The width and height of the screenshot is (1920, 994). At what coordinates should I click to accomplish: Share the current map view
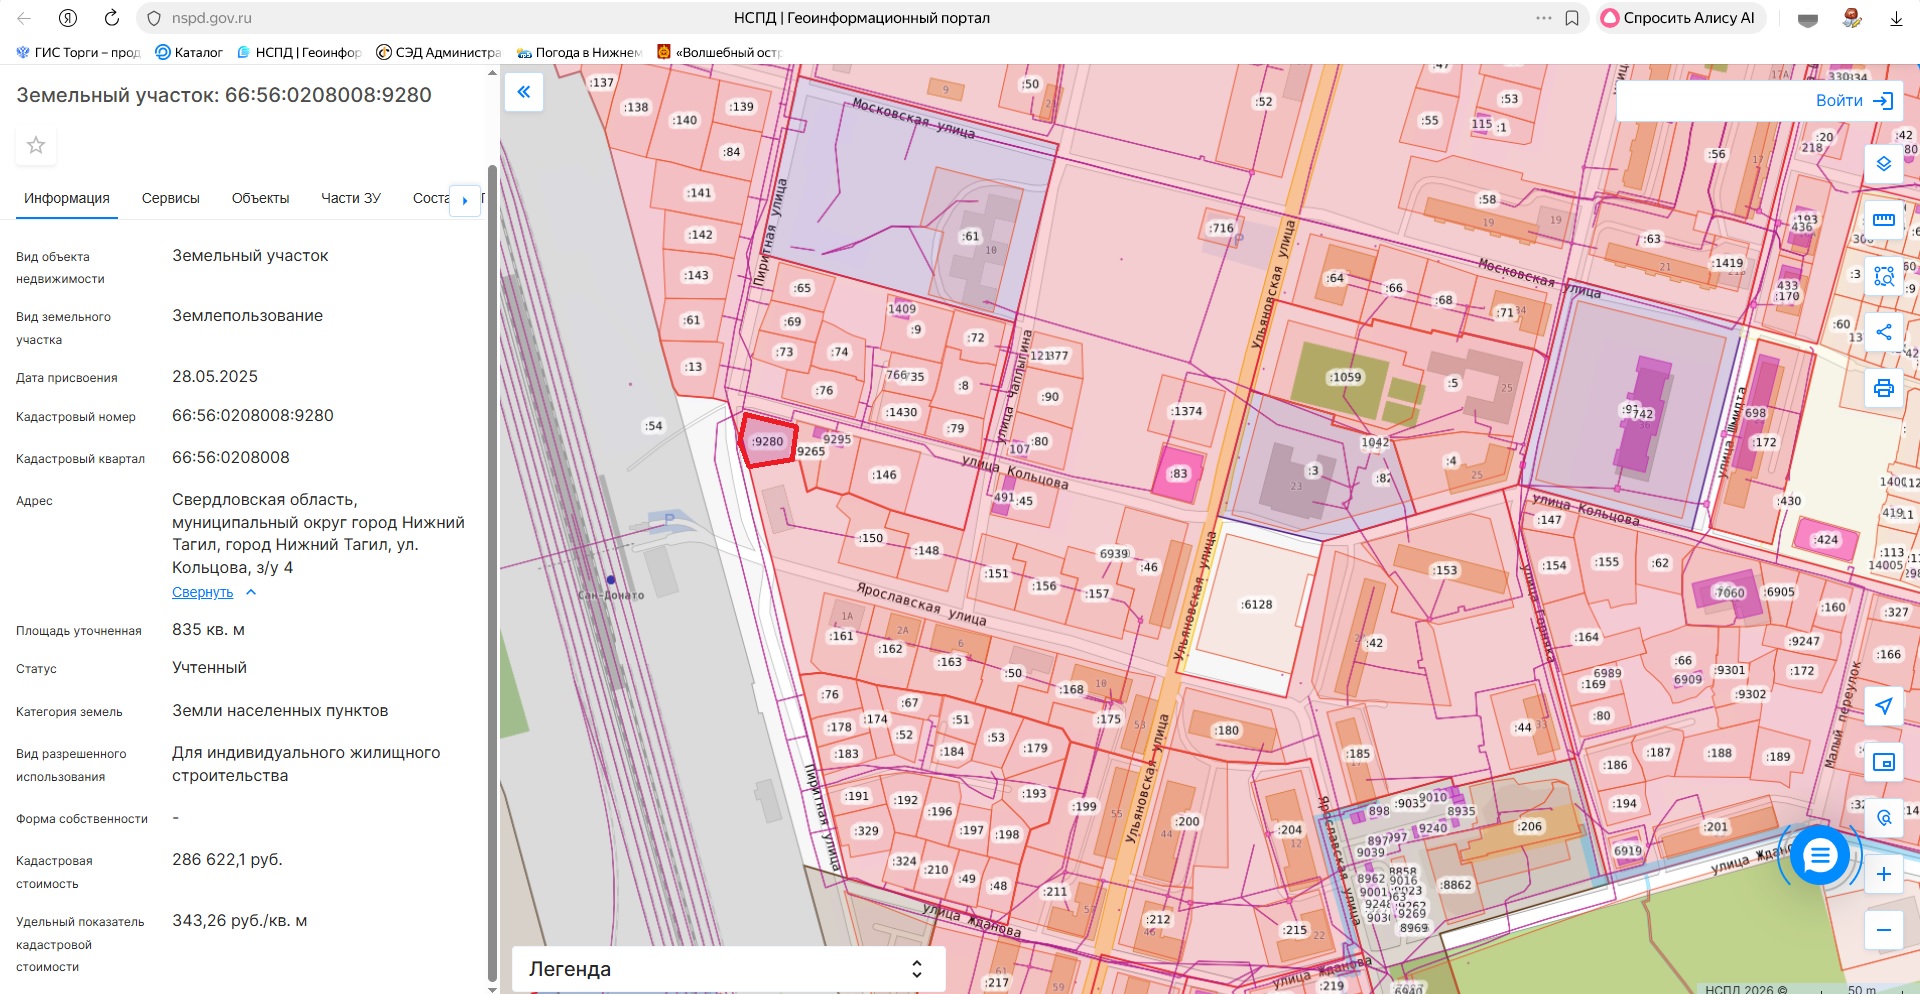point(1883,332)
